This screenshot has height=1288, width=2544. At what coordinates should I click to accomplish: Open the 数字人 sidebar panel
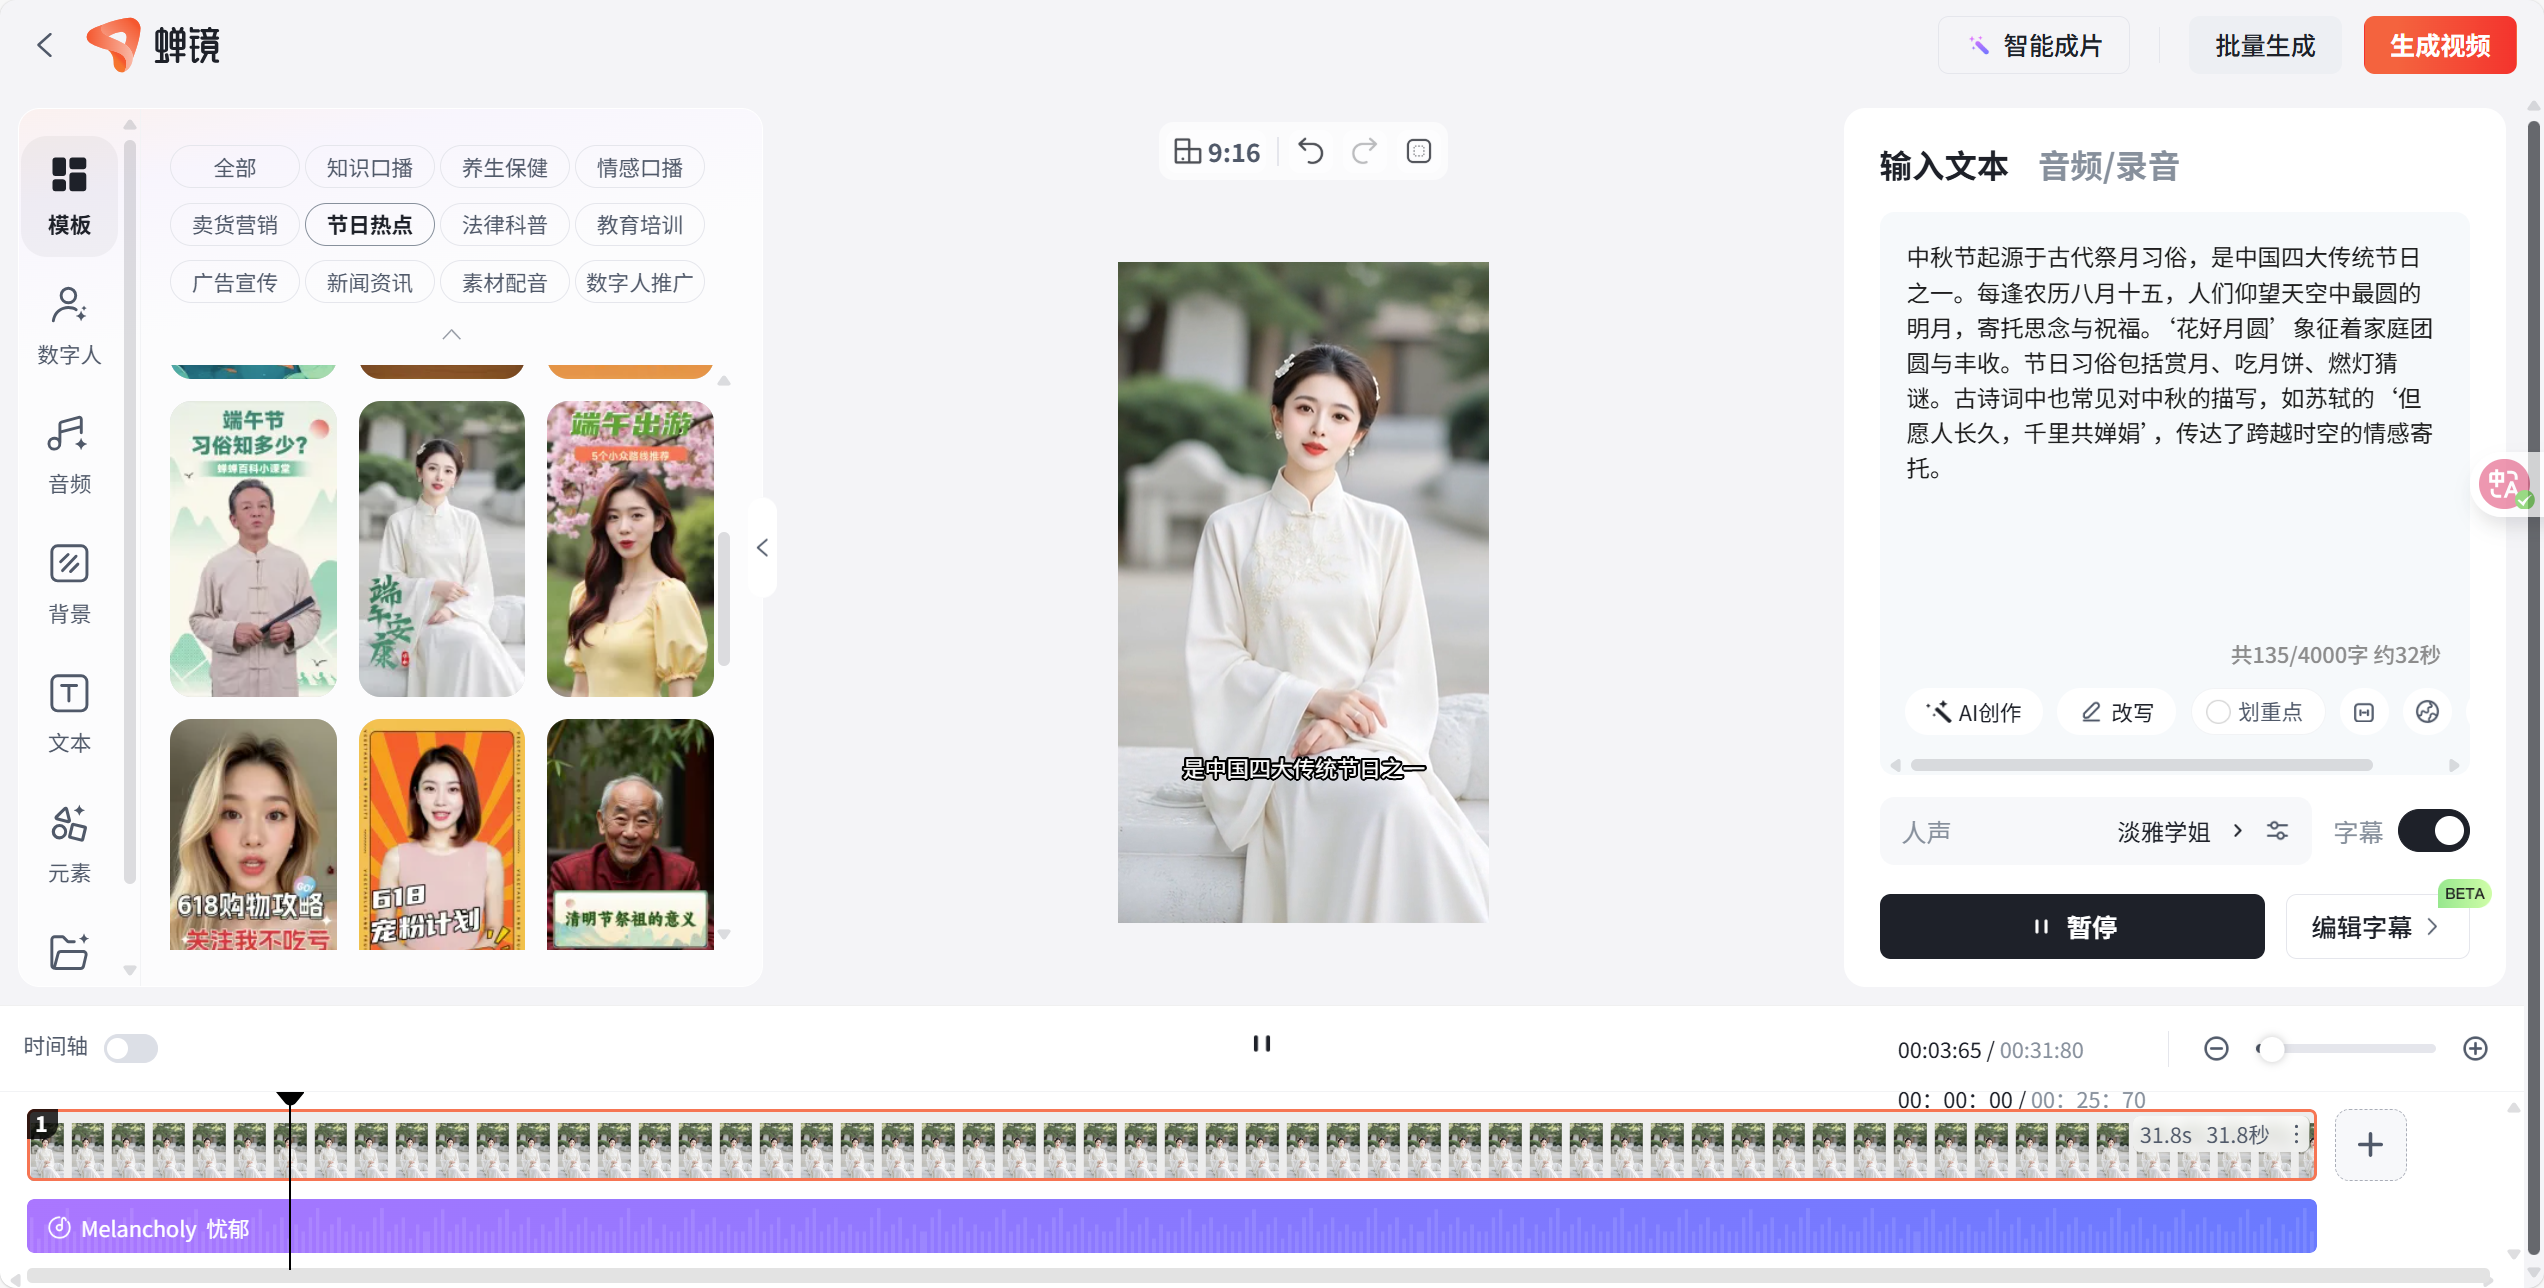pyautogui.click(x=69, y=325)
